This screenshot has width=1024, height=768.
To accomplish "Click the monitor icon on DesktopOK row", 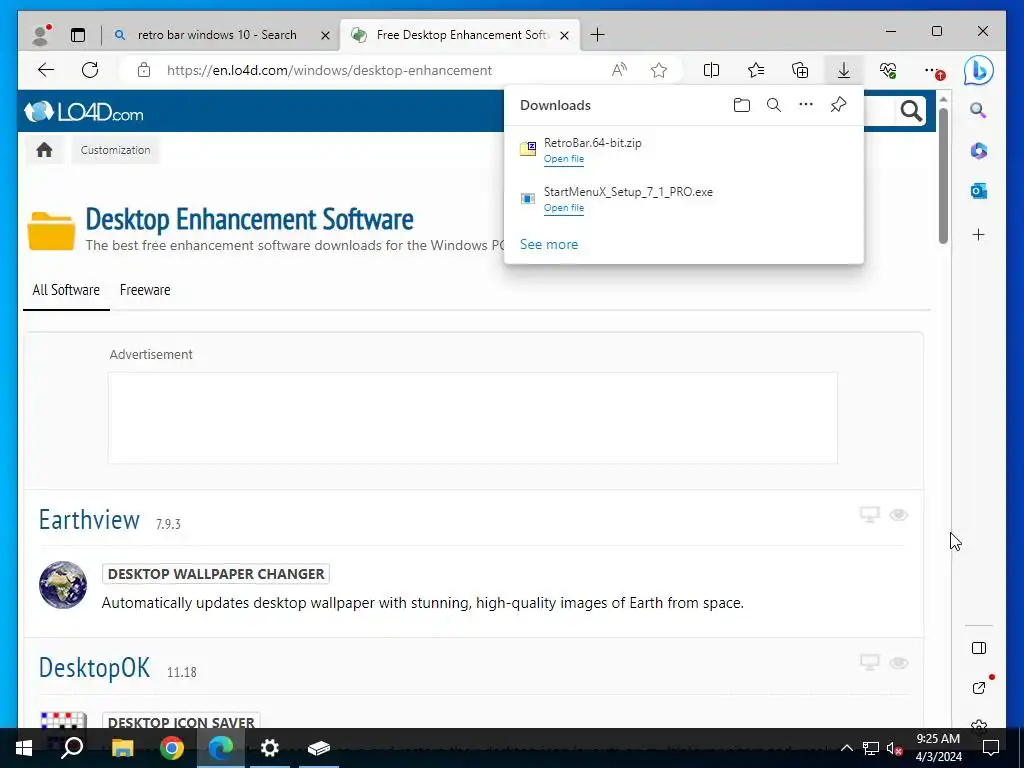I will (x=869, y=663).
